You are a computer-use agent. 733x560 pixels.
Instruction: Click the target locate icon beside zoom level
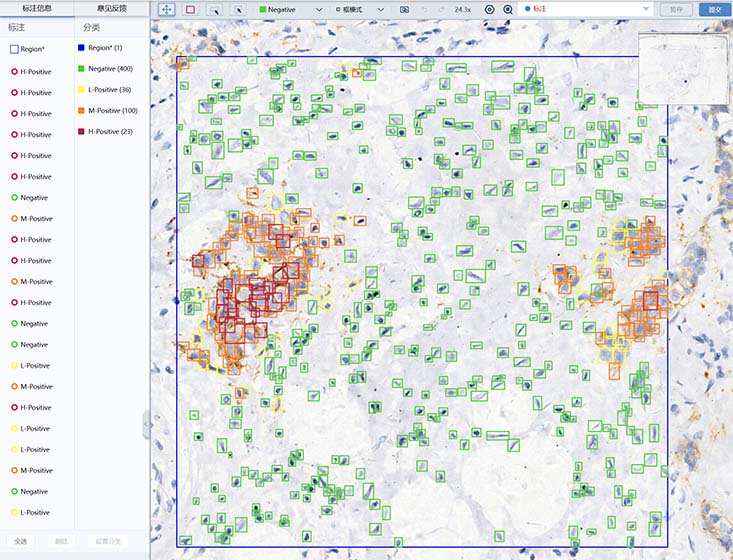pos(489,9)
